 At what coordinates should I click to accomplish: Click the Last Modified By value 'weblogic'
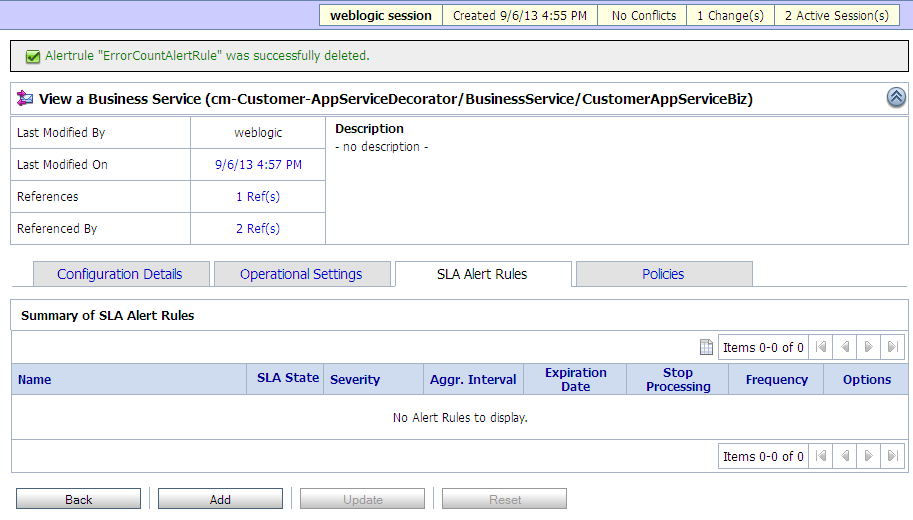(258, 133)
